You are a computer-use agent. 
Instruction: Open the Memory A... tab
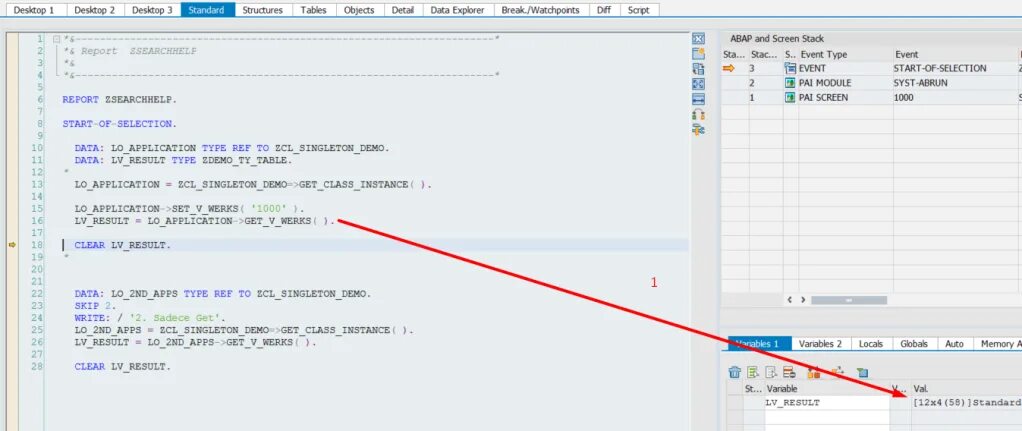(997, 344)
